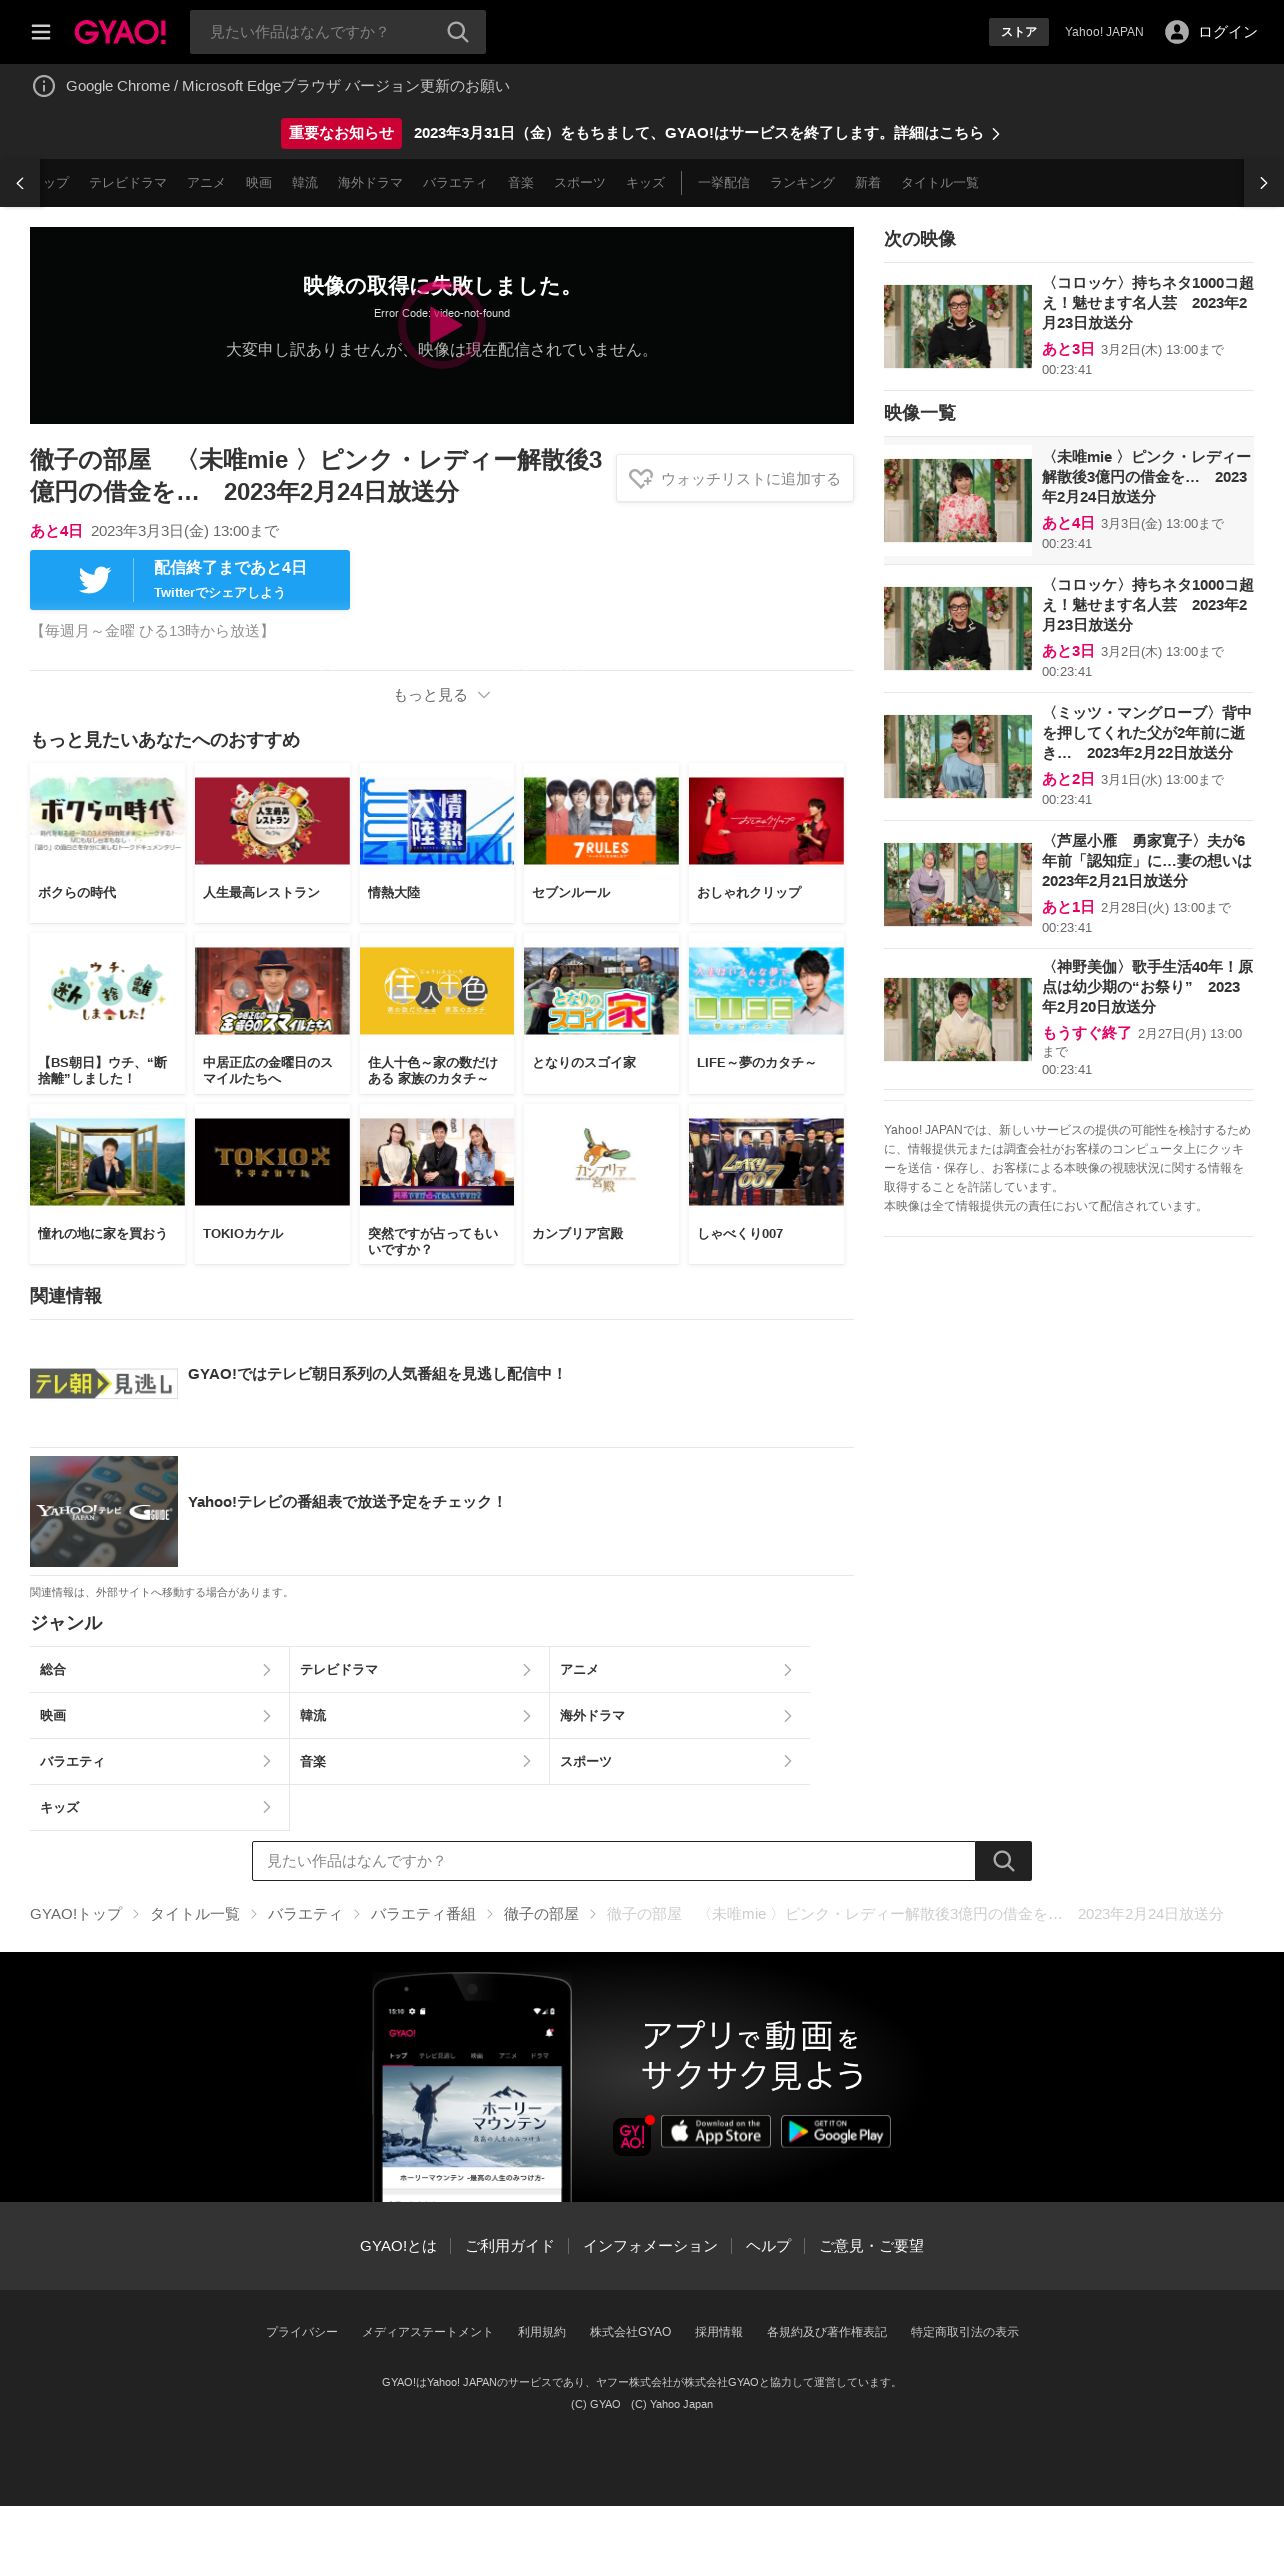Image resolution: width=1284 pixels, height=2568 pixels.
Task: Open キッズ genre row at bottom
Action: [x=159, y=1808]
